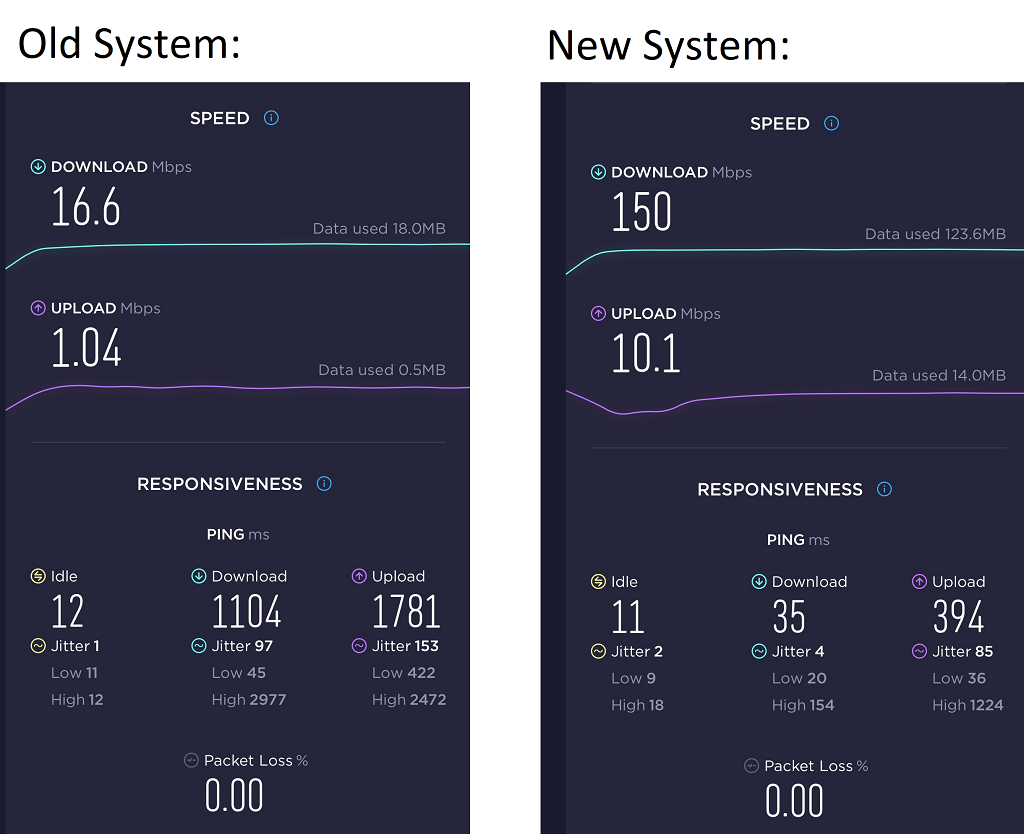Open the RESPONSIVENESS info icon on Old System
The width and height of the screenshot is (1024, 834).
point(323,483)
